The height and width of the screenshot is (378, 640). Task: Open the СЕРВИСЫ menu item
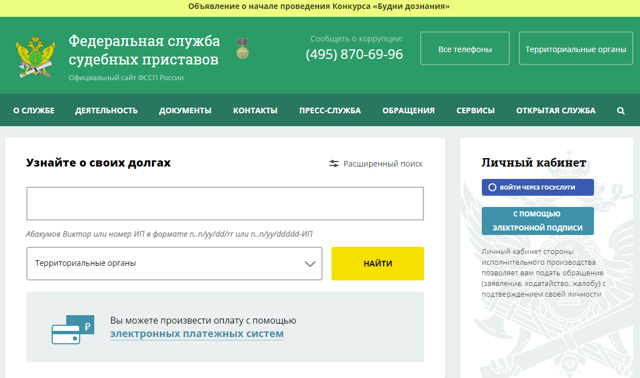pos(475,111)
